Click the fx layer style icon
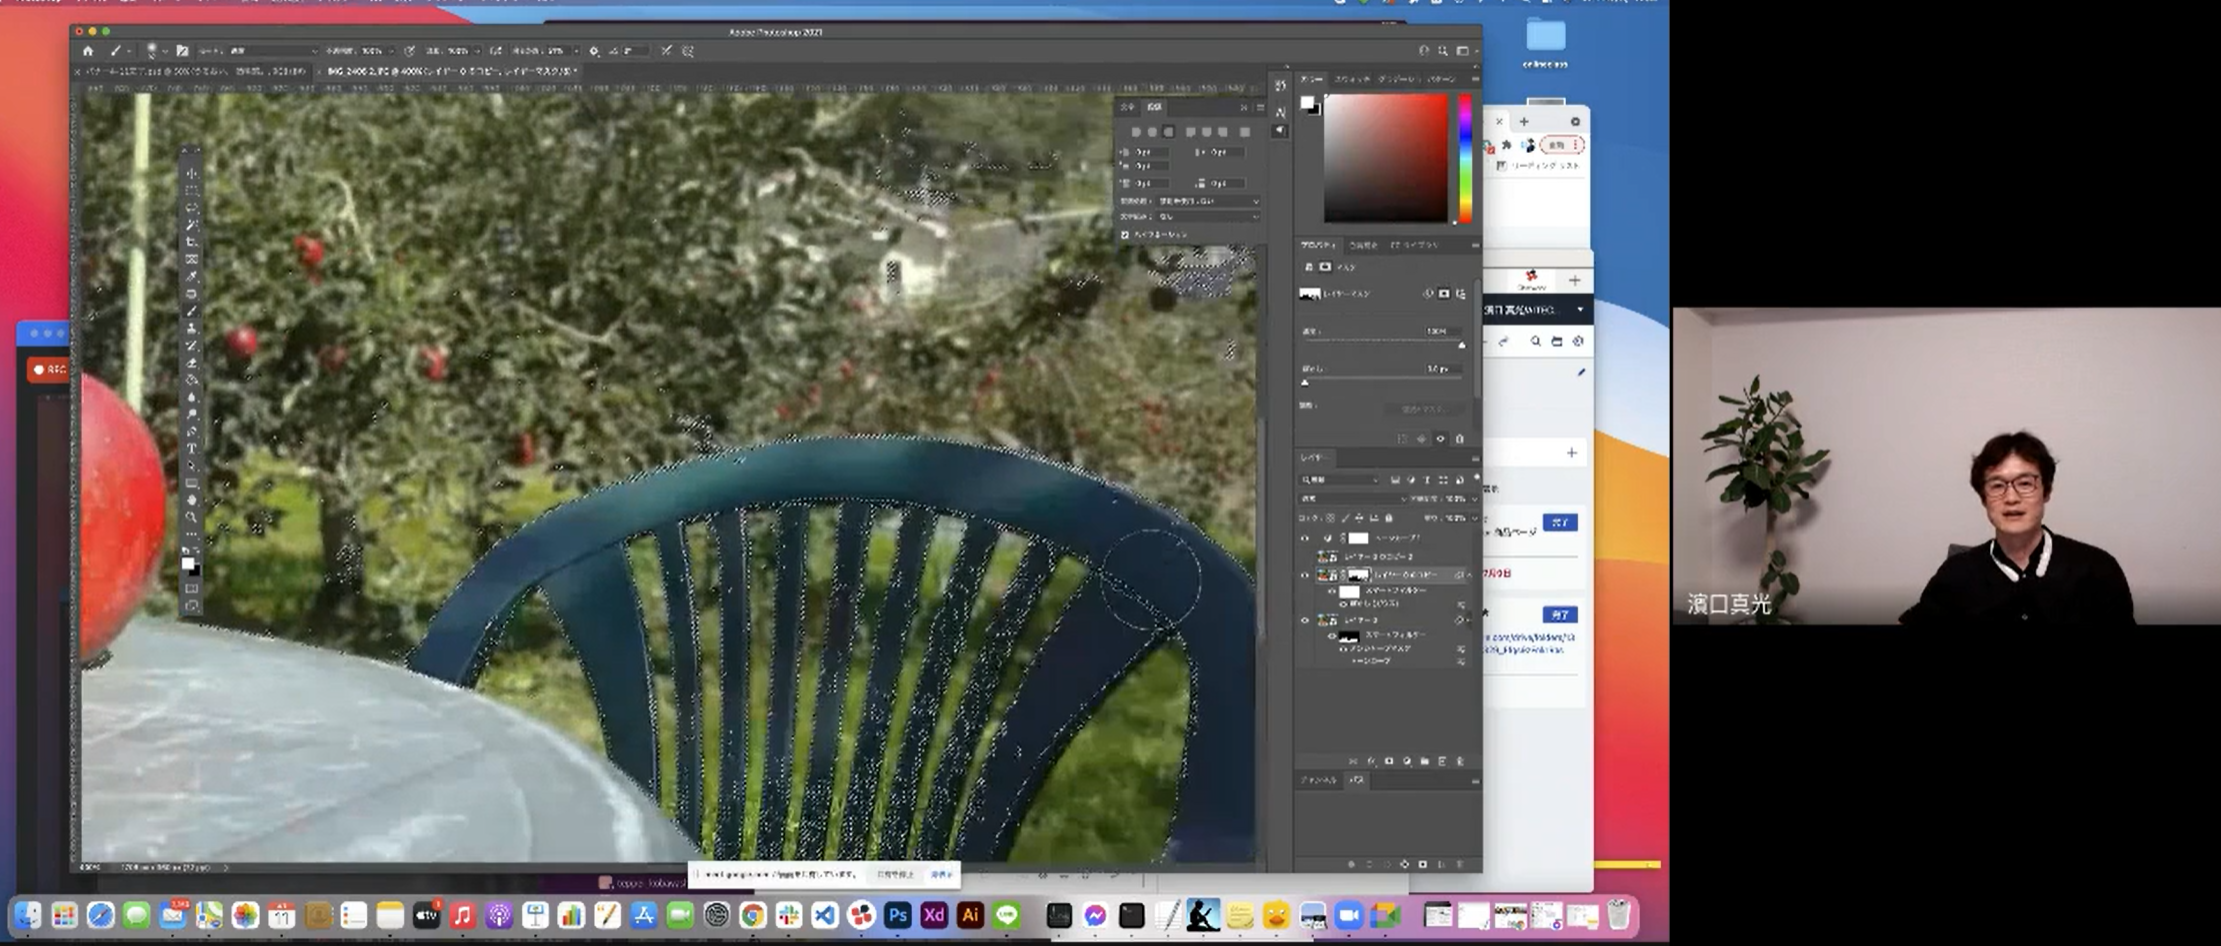Viewport: 2221px width, 946px height. 1371,761
